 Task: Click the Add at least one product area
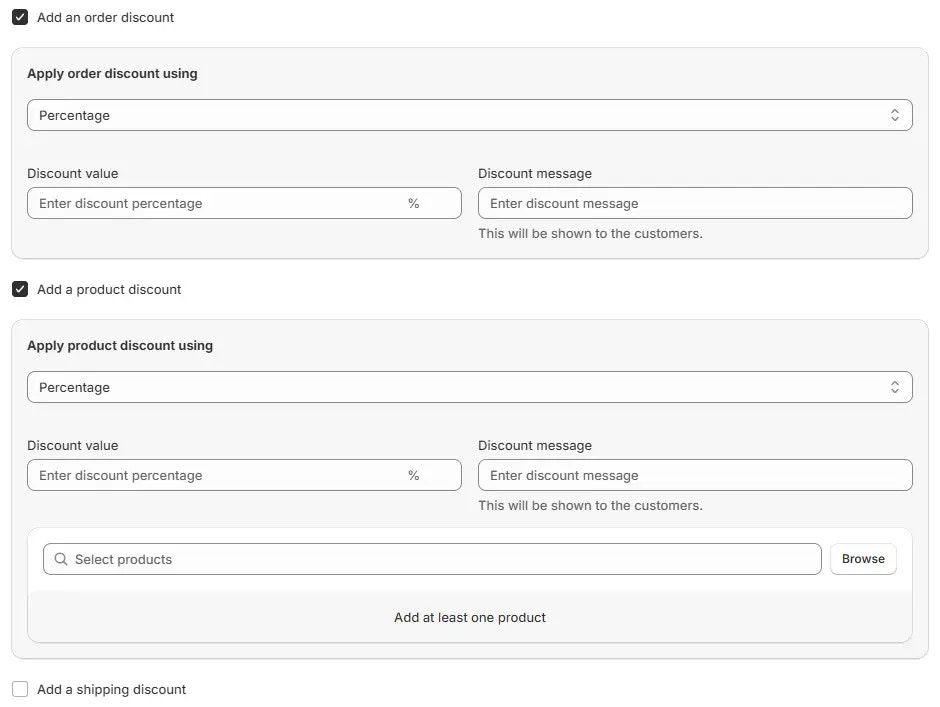(x=470, y=617)
